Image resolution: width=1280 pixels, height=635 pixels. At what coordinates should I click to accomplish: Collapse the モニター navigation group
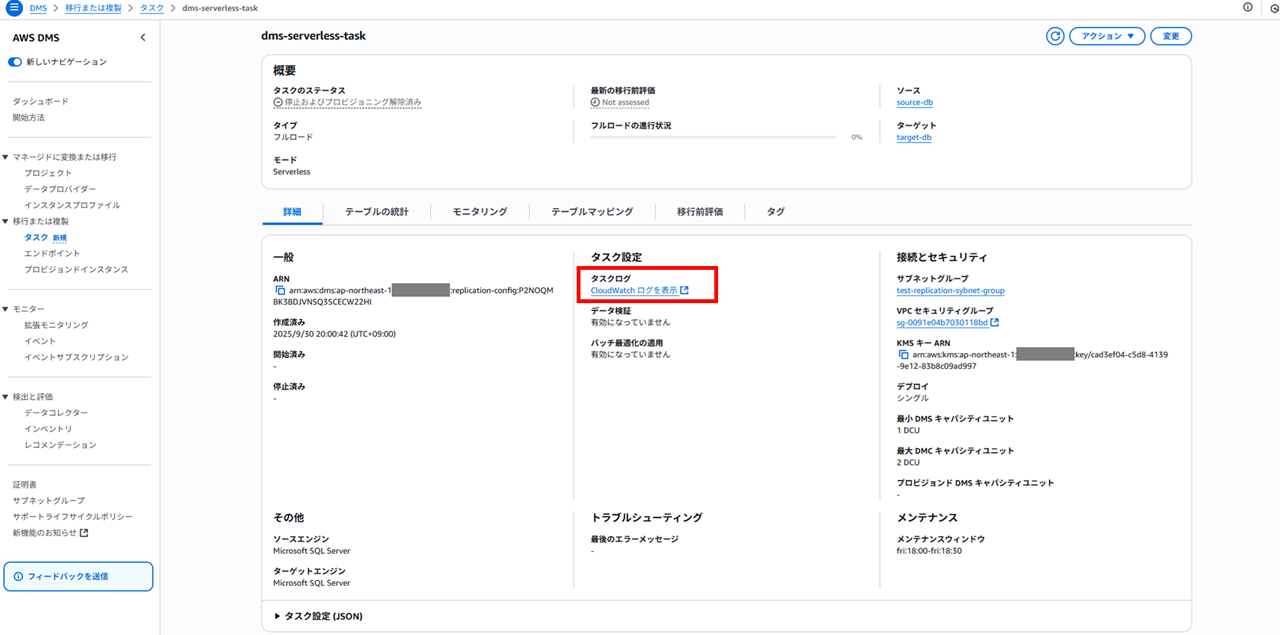(6, 309)
